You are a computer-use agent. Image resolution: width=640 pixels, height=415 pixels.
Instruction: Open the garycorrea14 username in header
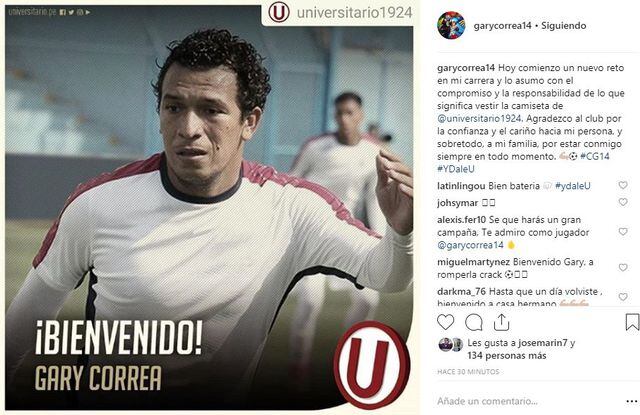[502, 26]
